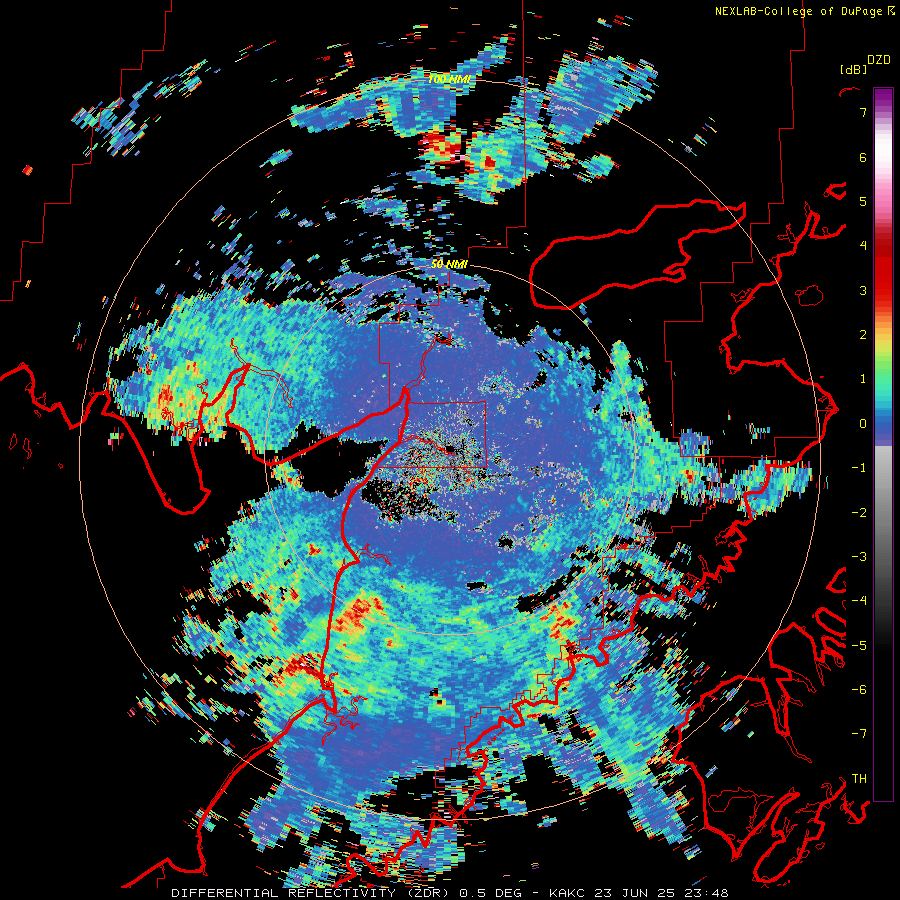900x900 pixels.
Task: Select the -2 dB scale value
Action: click(x=859, y=513)
